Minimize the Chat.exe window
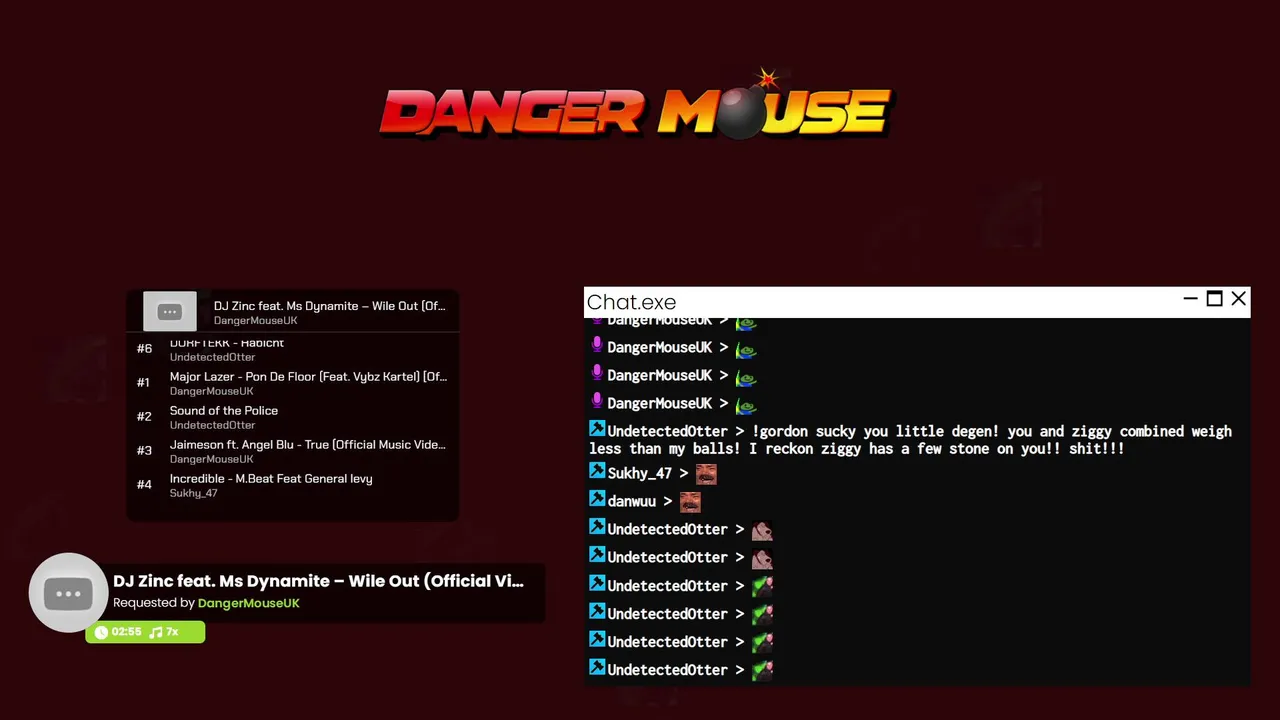 1190,299
